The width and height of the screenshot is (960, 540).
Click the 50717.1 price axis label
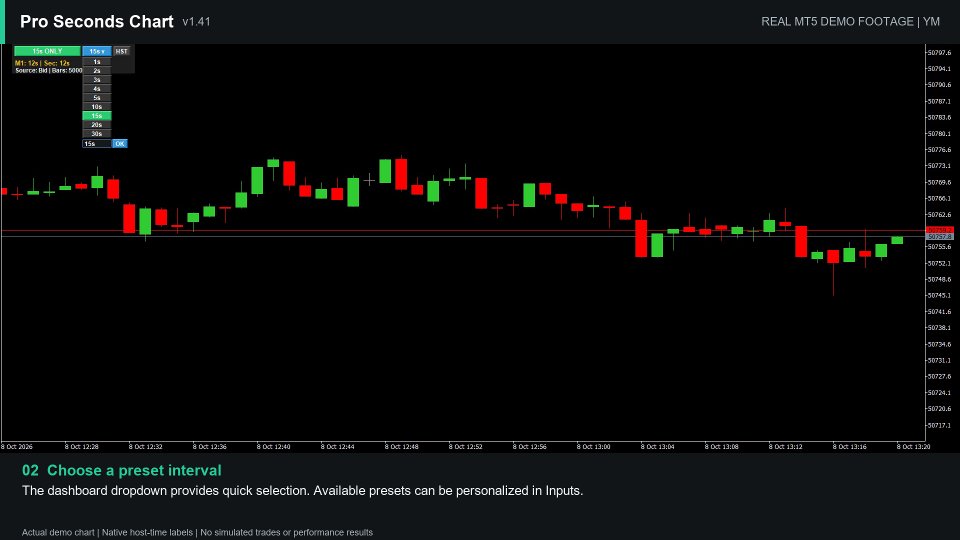pyautogui.click(x=940, y=425)
